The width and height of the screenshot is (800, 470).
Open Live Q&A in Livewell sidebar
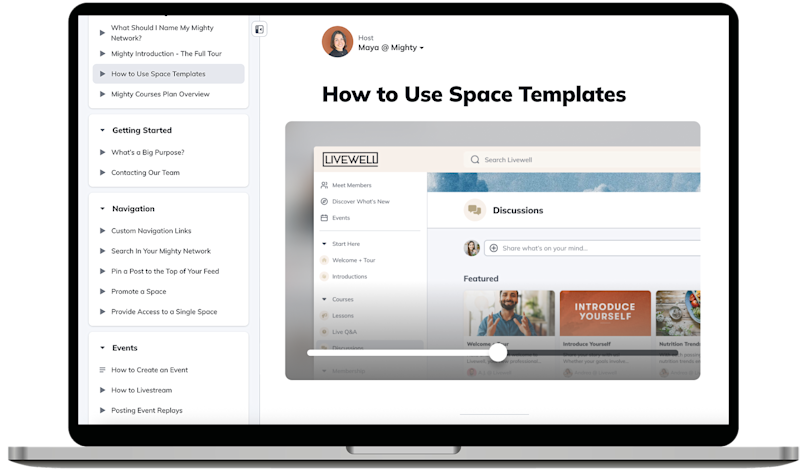tap(344, 333)
